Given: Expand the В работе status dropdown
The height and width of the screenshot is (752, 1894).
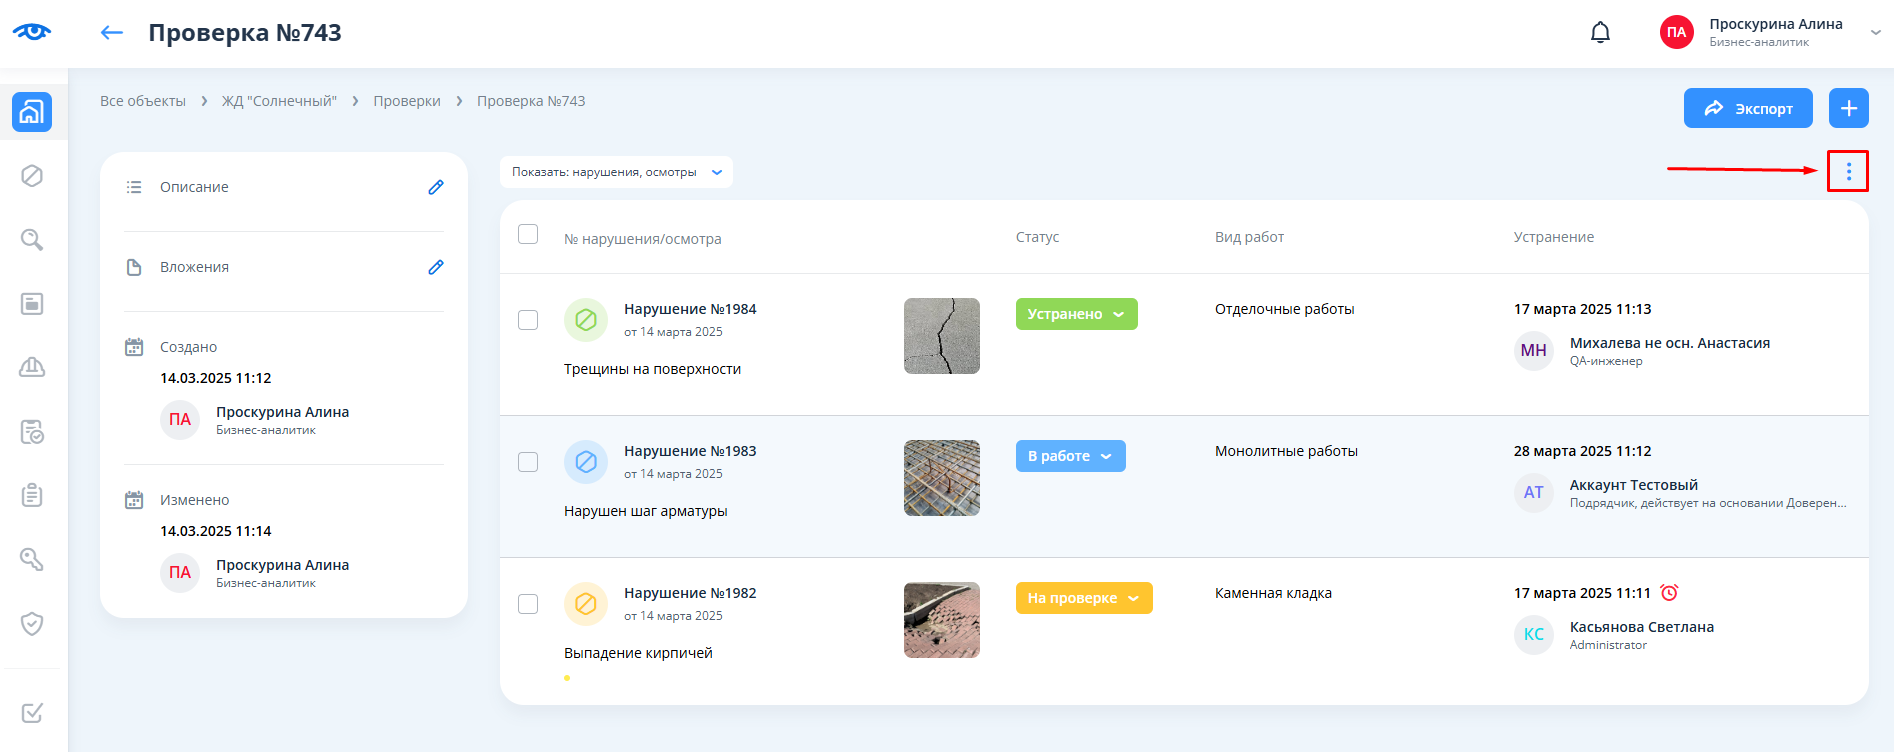Looking at the screenshot, I should coord(1070,456).
